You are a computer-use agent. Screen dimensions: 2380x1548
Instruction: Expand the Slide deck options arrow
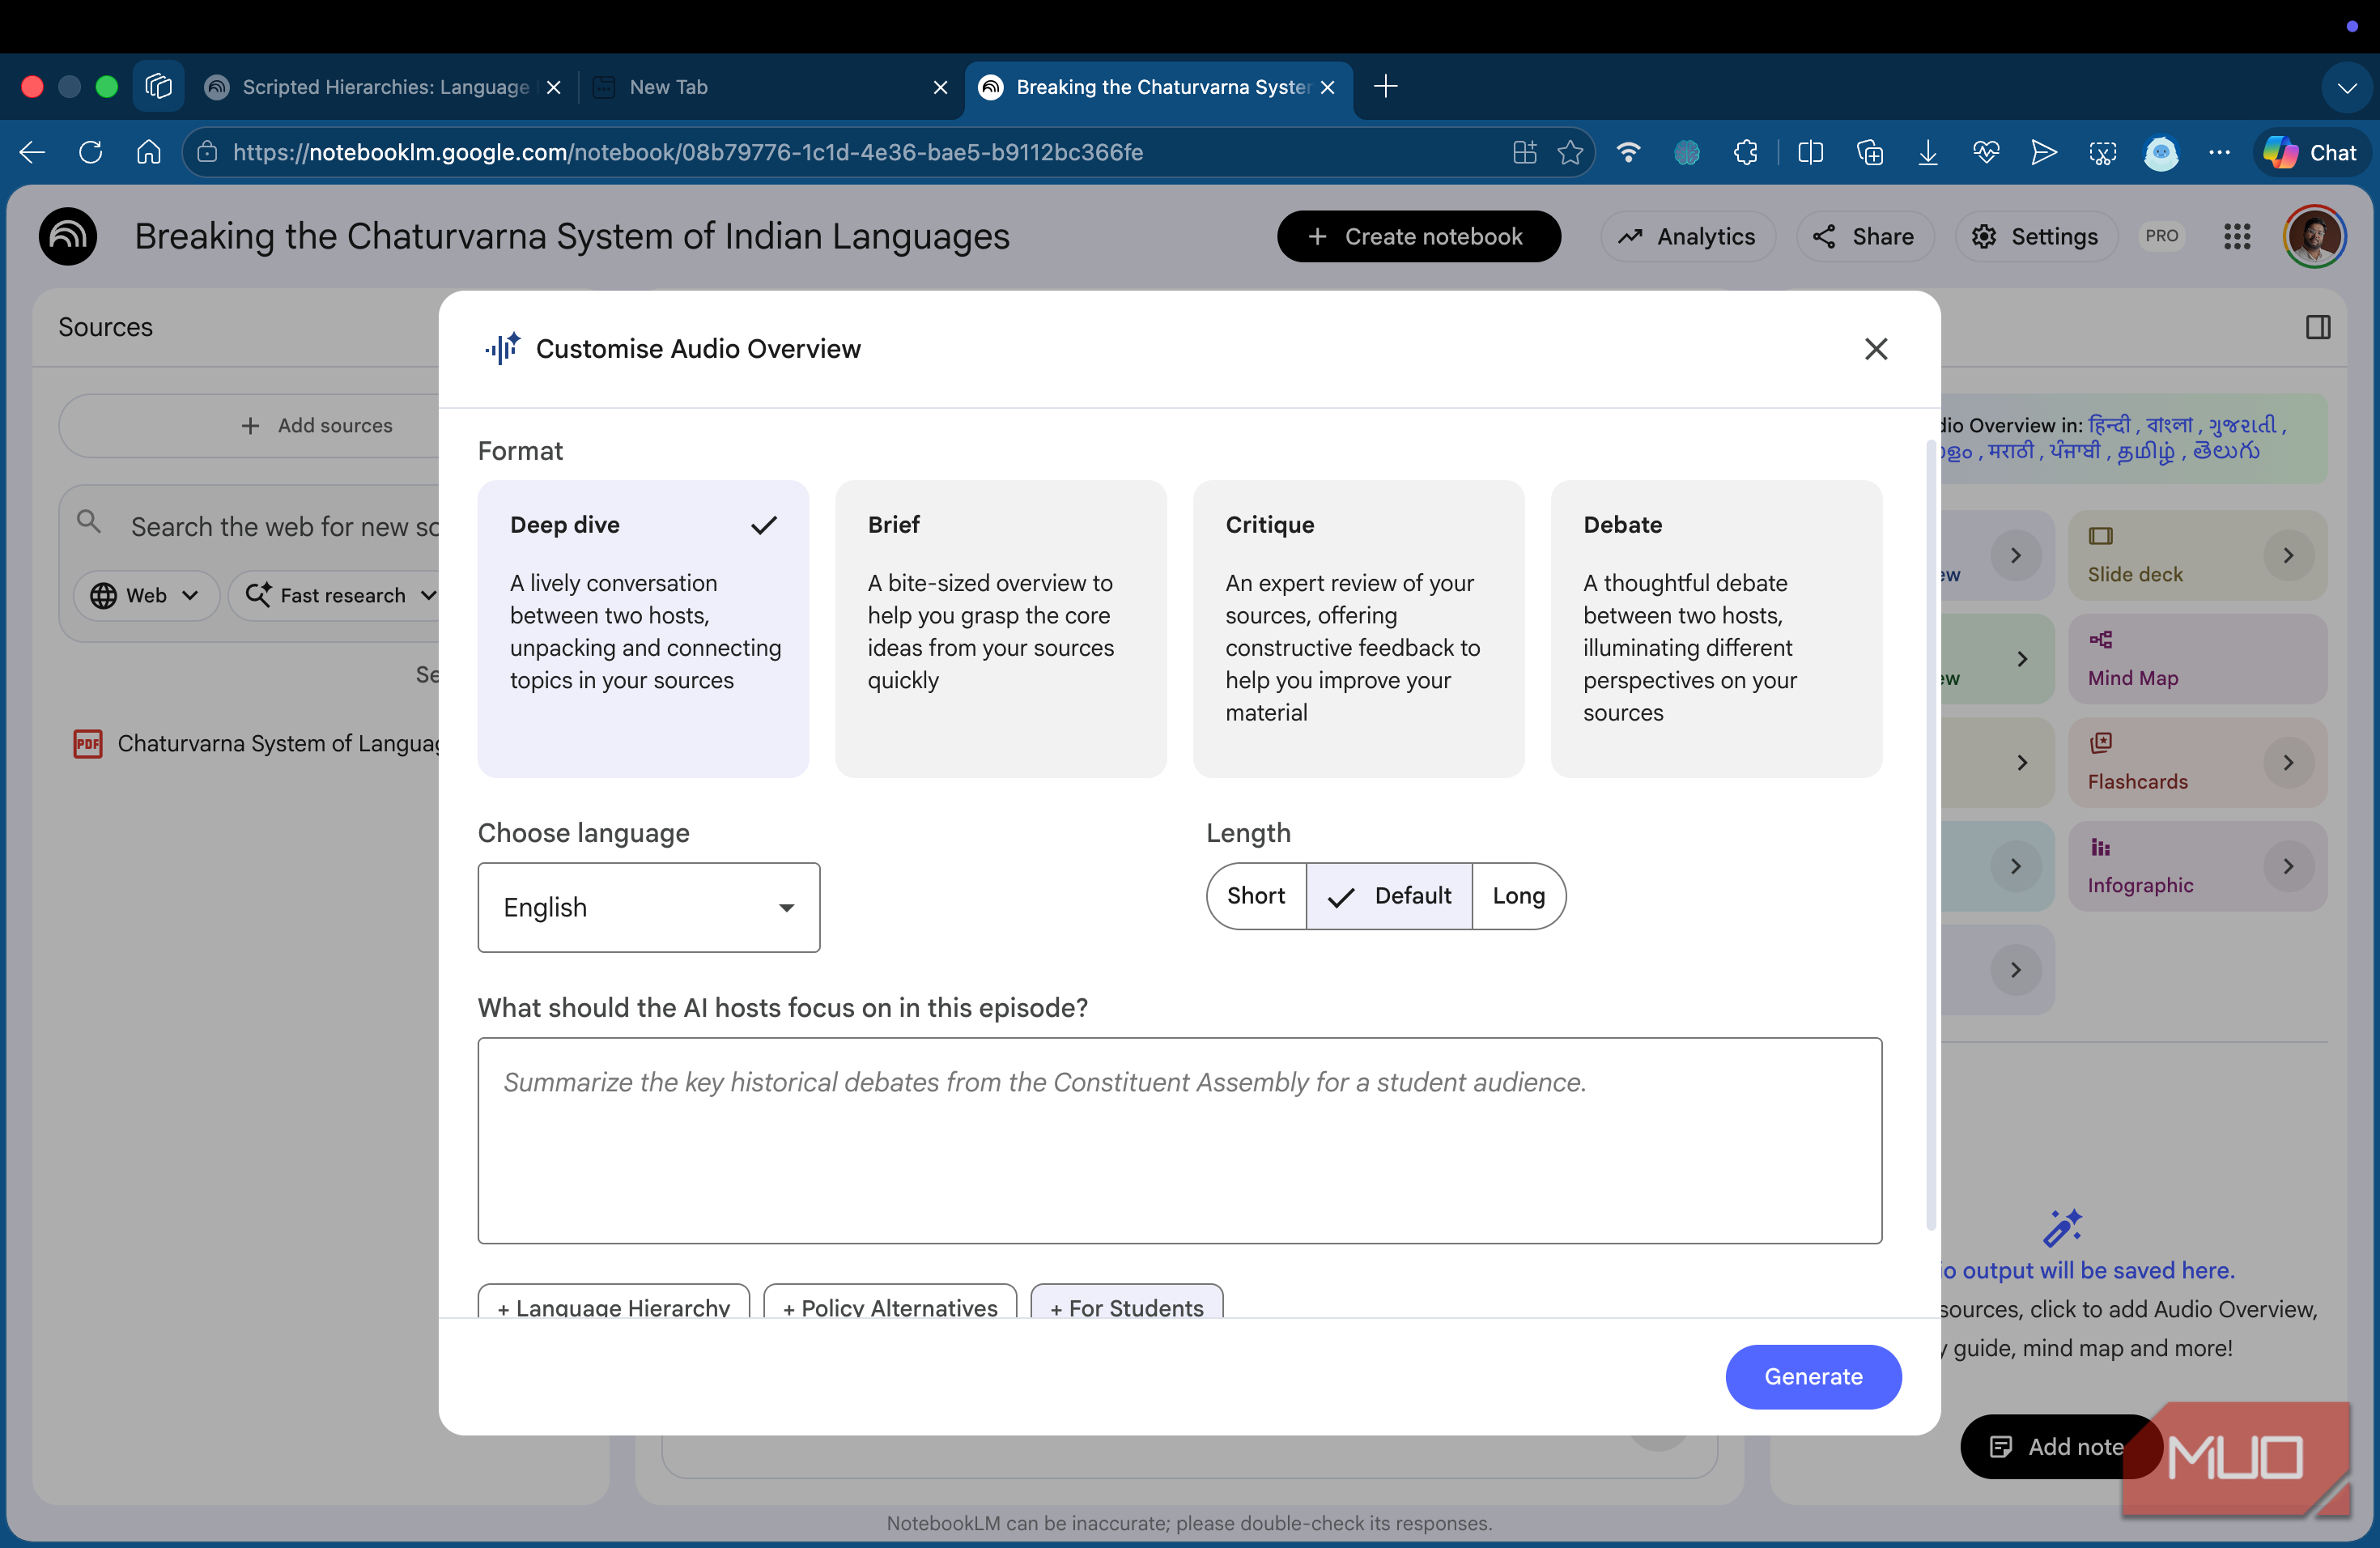coord(2288,555)
